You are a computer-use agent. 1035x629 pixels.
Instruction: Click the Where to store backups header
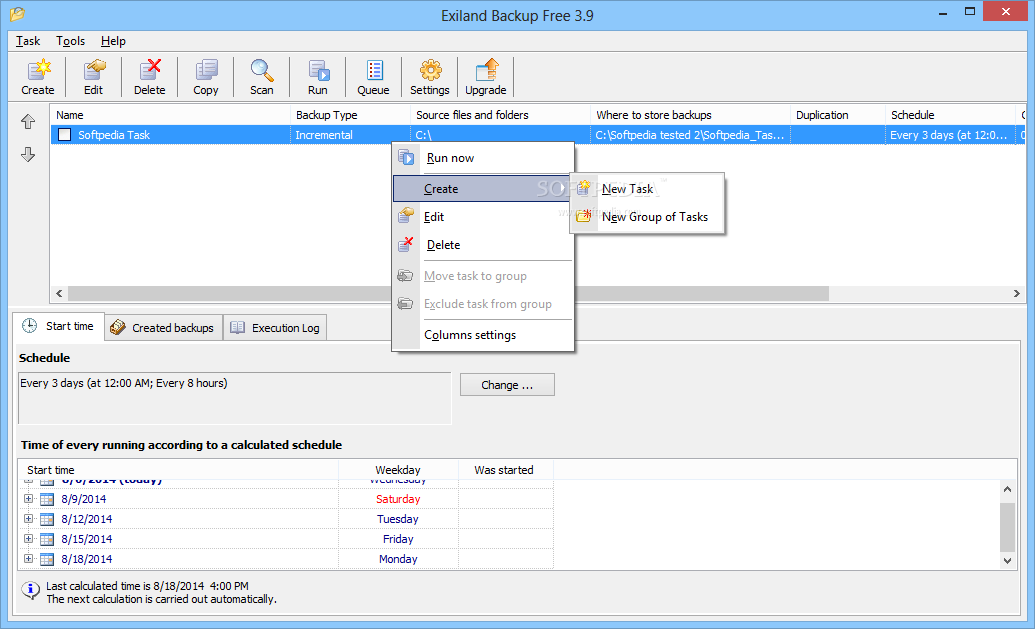pyautogui.click(x=690, y=115)
